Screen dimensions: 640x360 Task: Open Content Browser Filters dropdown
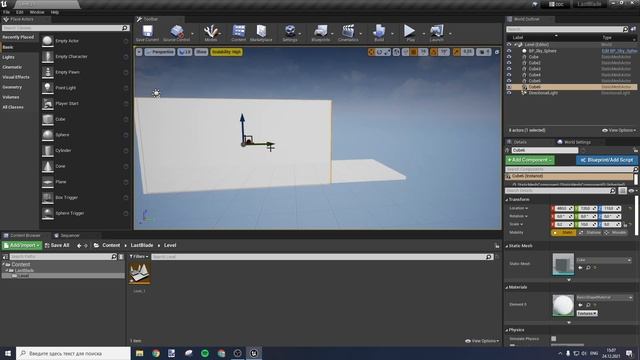point(139,257)
